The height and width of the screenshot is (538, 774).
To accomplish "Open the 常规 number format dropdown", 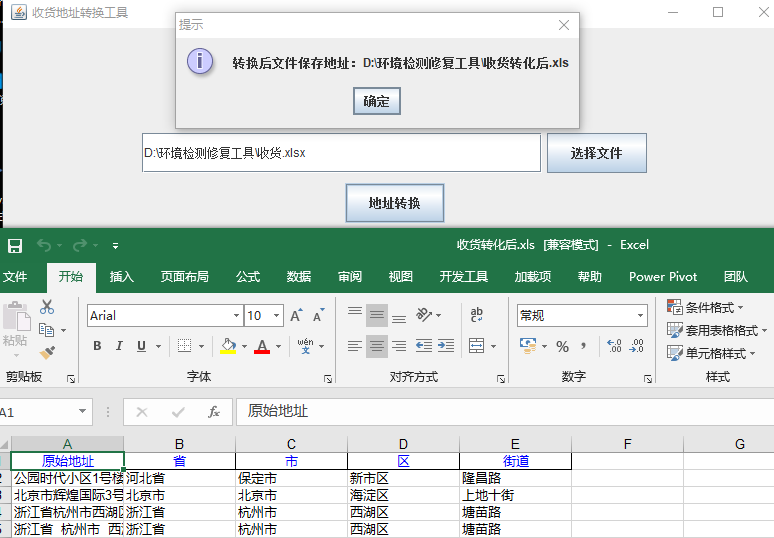I will click(x=640, y=315).
